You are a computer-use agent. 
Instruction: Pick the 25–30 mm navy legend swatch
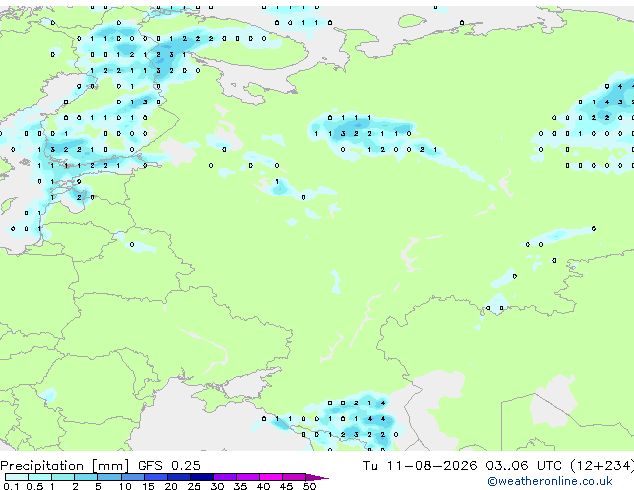click(202, 477)
